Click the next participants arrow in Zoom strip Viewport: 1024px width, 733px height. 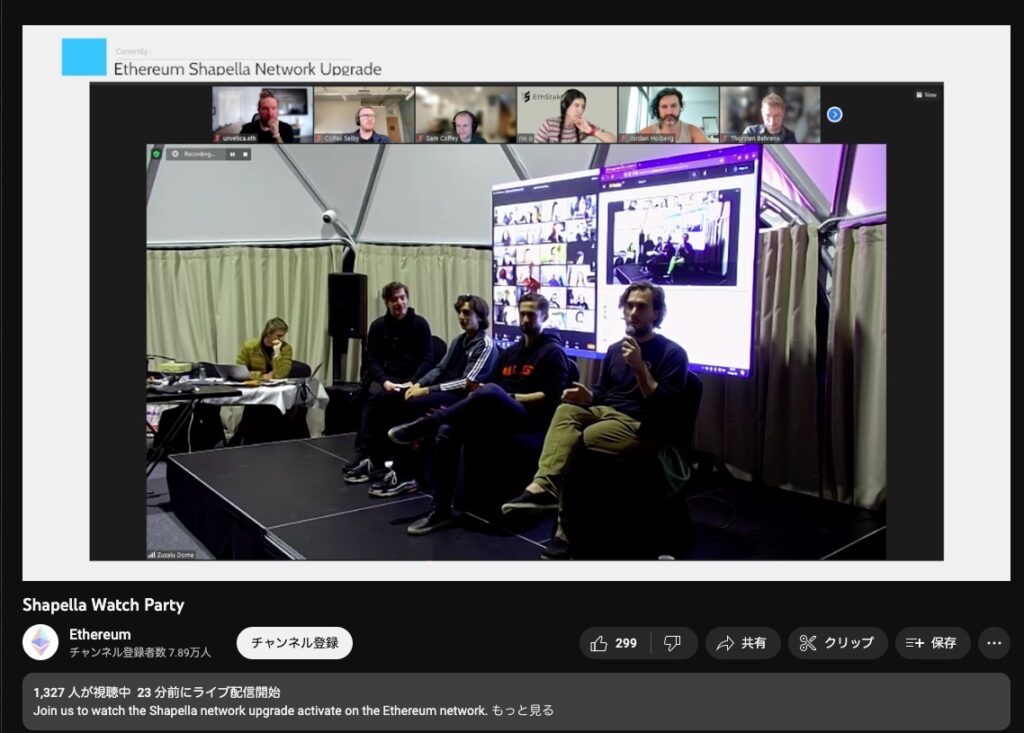point(835,115)
